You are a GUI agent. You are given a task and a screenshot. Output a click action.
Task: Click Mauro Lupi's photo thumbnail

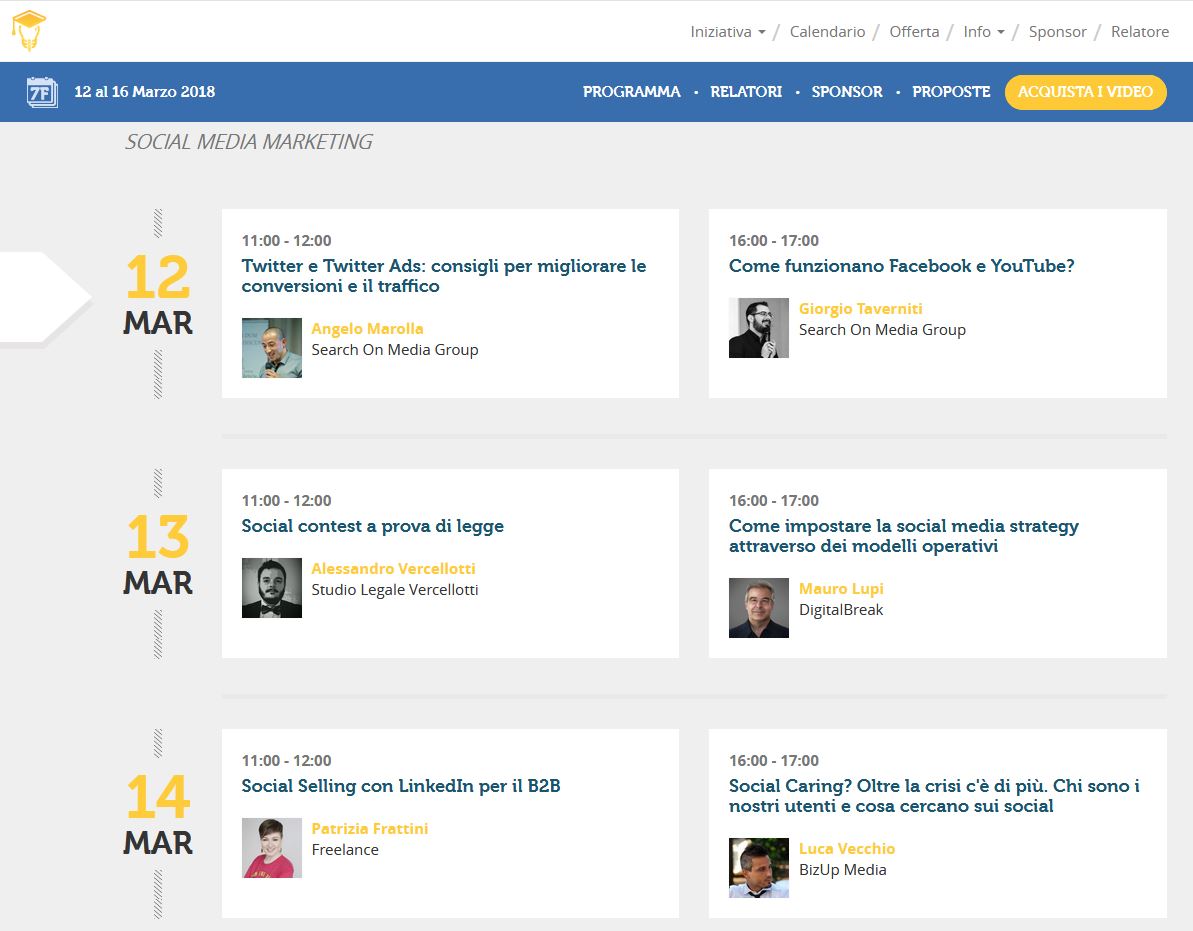click(x=759, y=608)
